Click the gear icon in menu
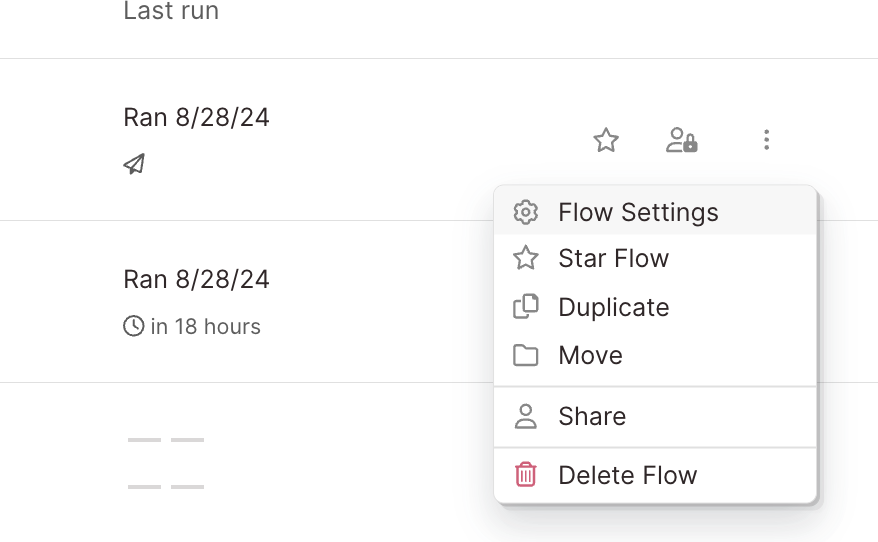Screen dimensions: 878x542 coord(525,212)
